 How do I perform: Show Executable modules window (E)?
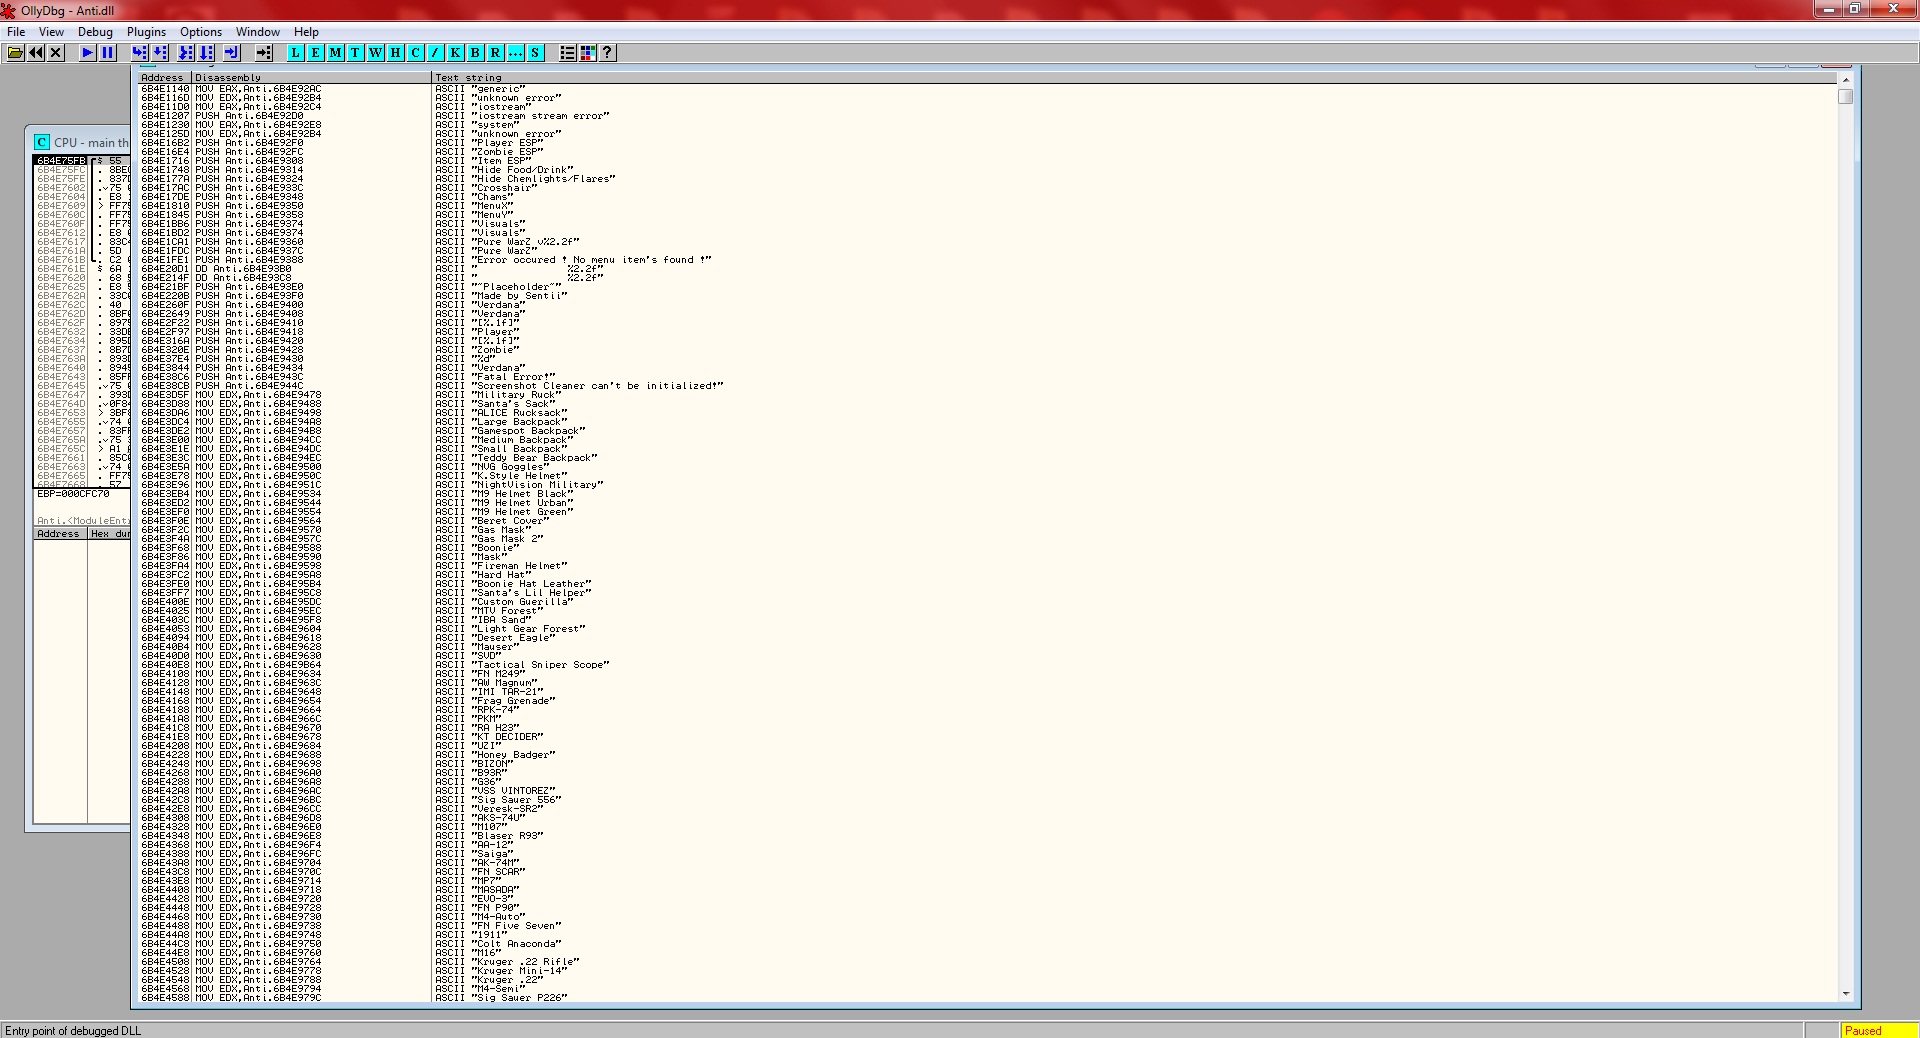pyautogui.click(x=316, y=53)
